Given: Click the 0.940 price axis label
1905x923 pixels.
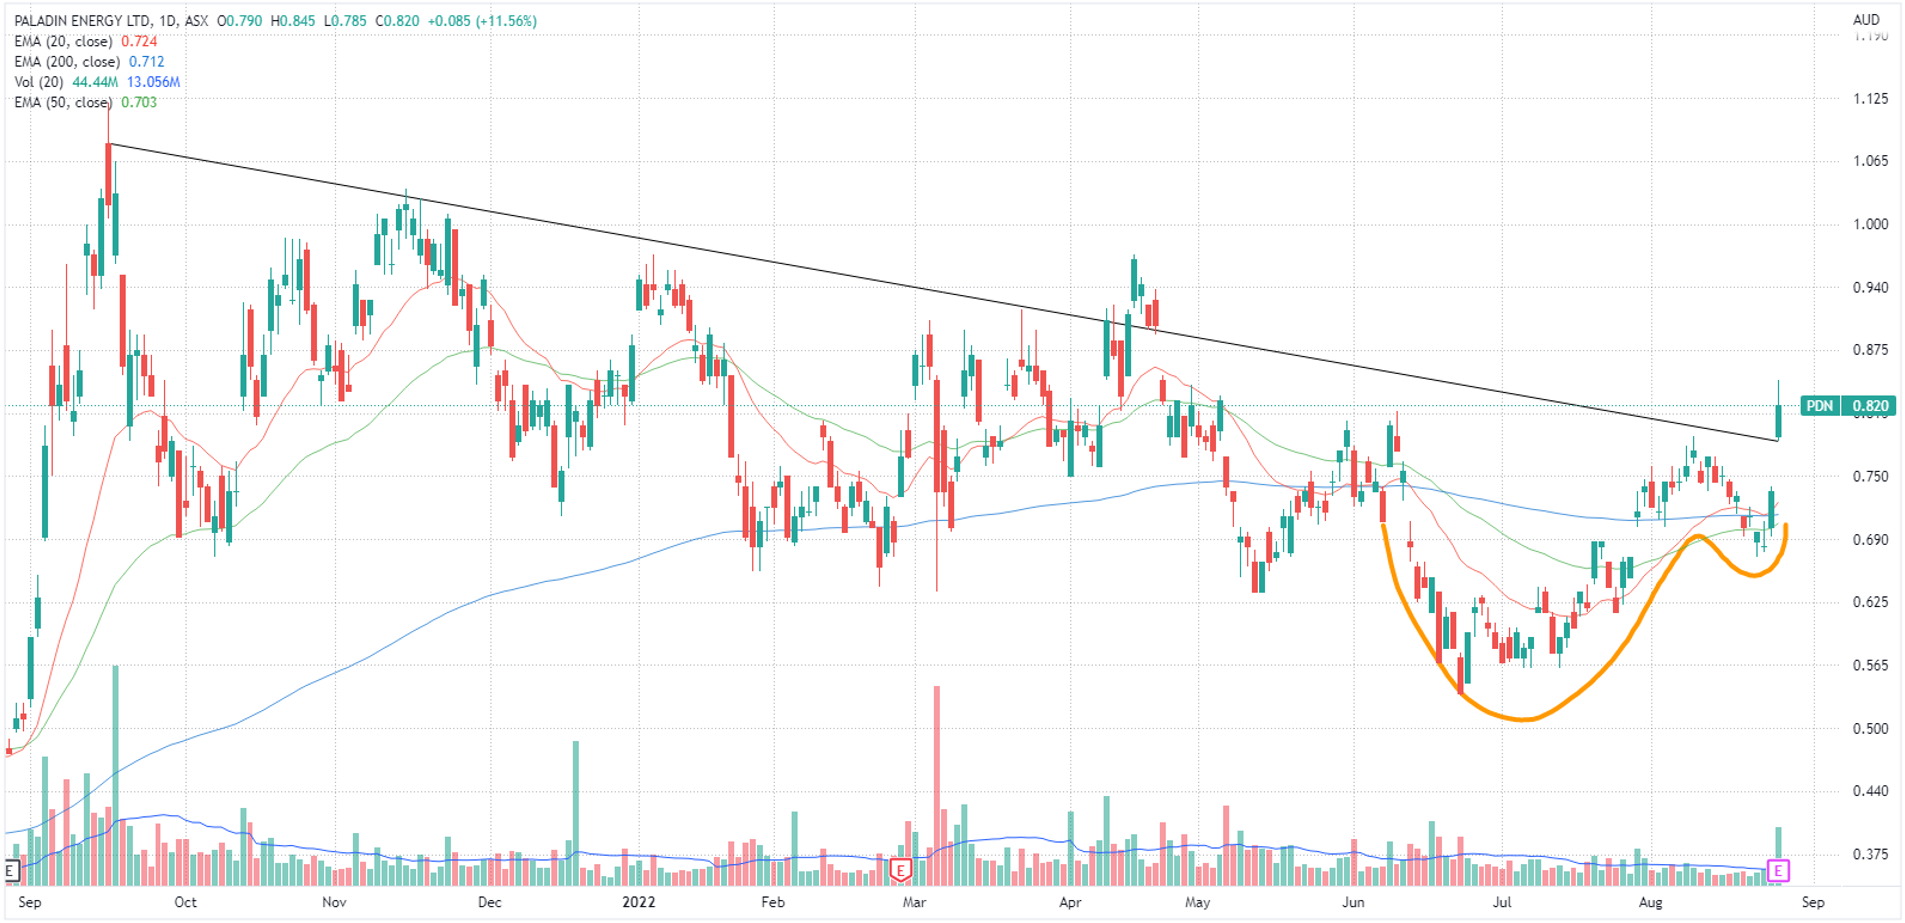Looking at the screenshot, I should (x=1870, y=287).
